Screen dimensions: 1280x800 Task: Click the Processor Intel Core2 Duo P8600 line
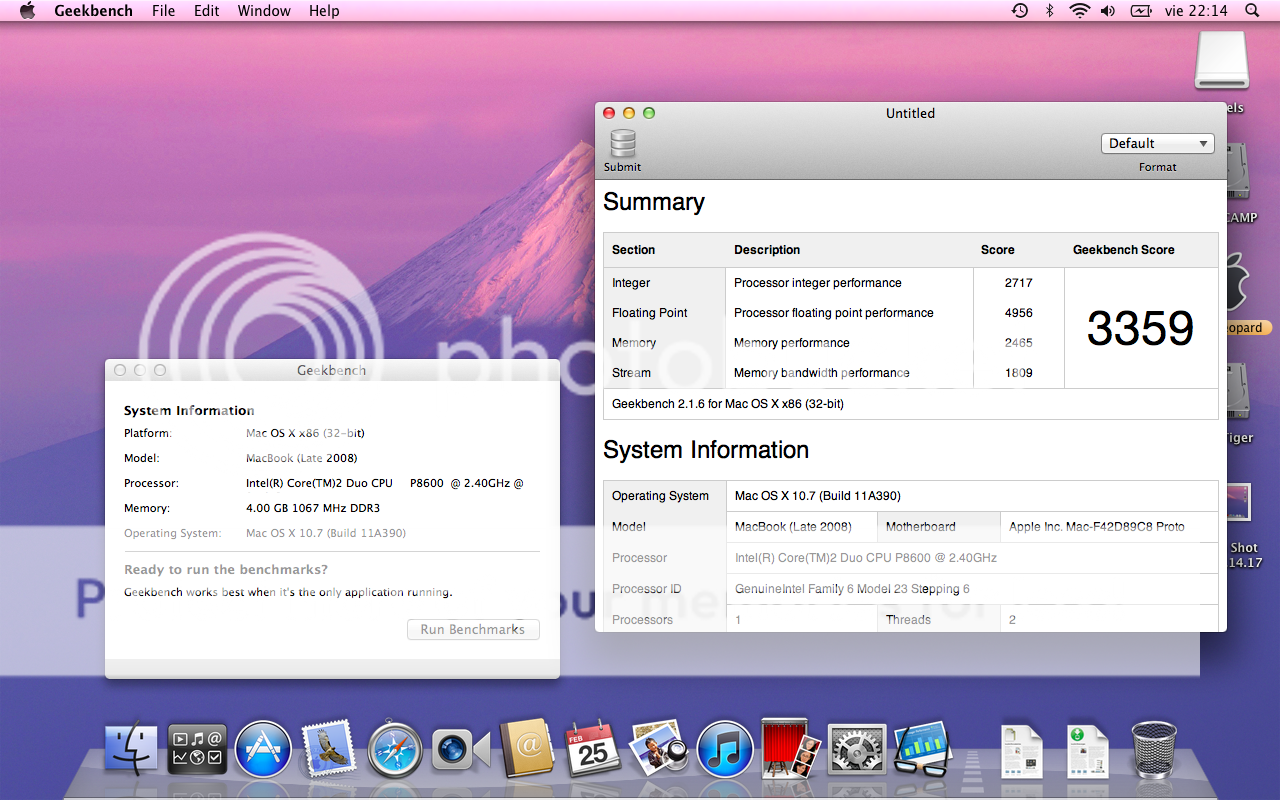click(385, 483)
